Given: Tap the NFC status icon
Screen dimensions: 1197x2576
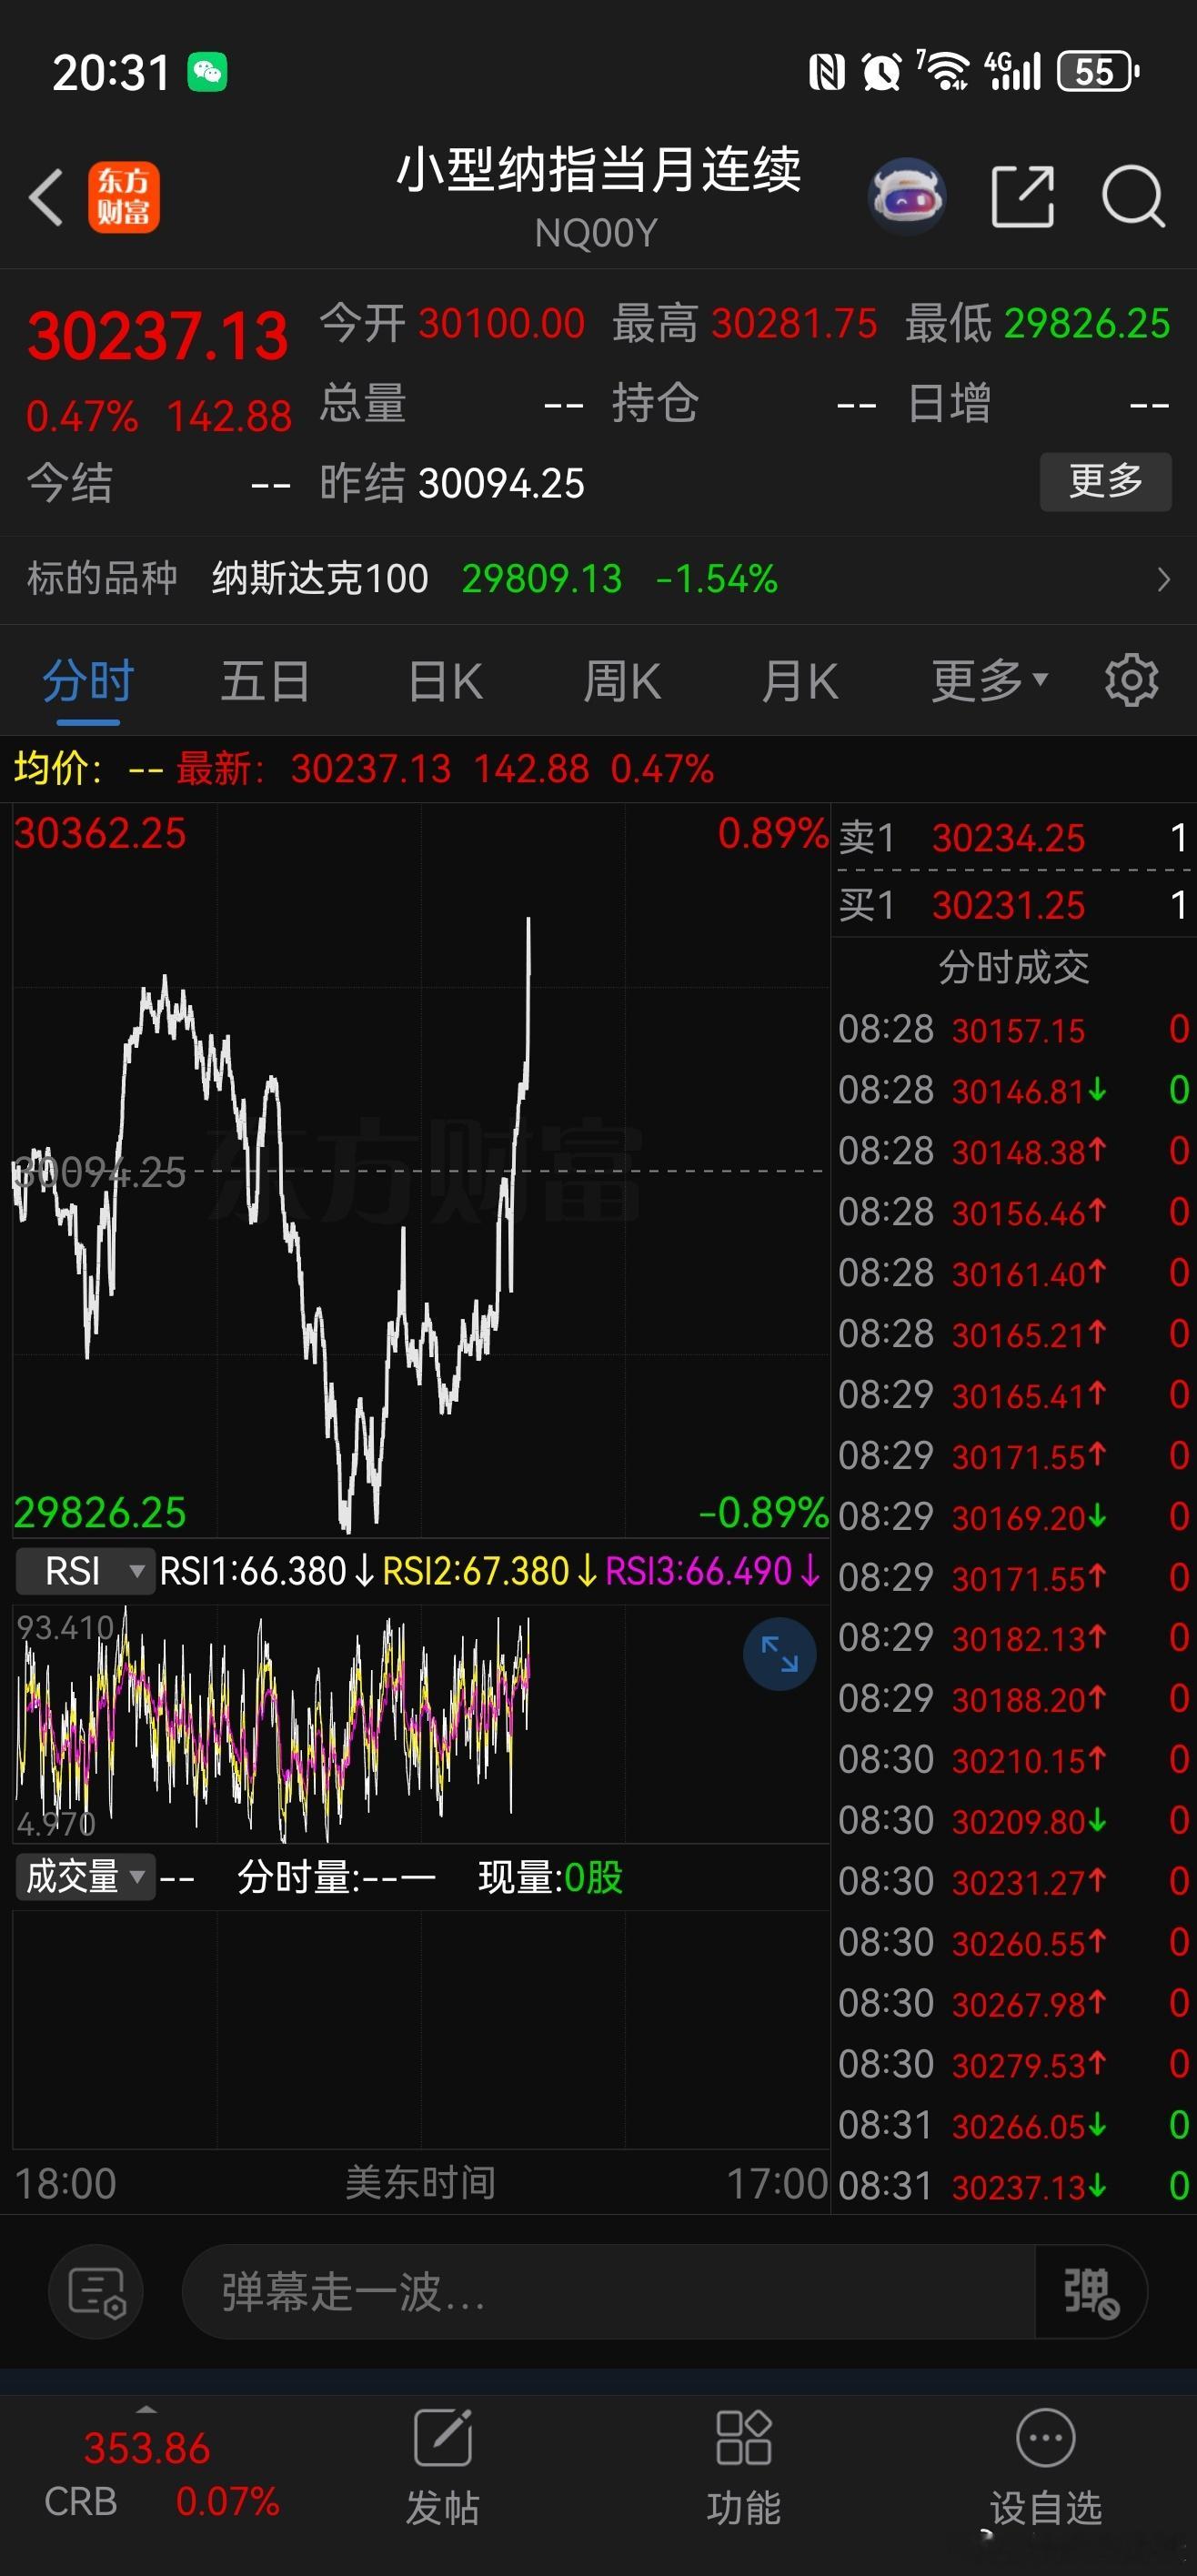Looking at the screenshot, I should coord(827,72).
